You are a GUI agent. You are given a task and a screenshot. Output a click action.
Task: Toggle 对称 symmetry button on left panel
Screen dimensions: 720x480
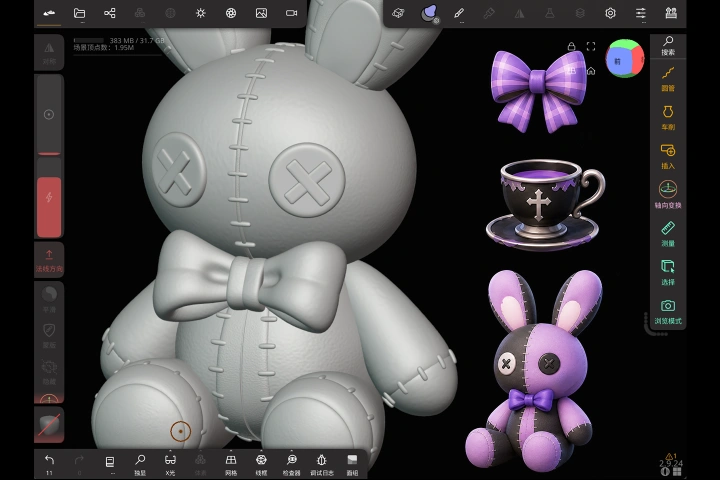tap(49, 52)
